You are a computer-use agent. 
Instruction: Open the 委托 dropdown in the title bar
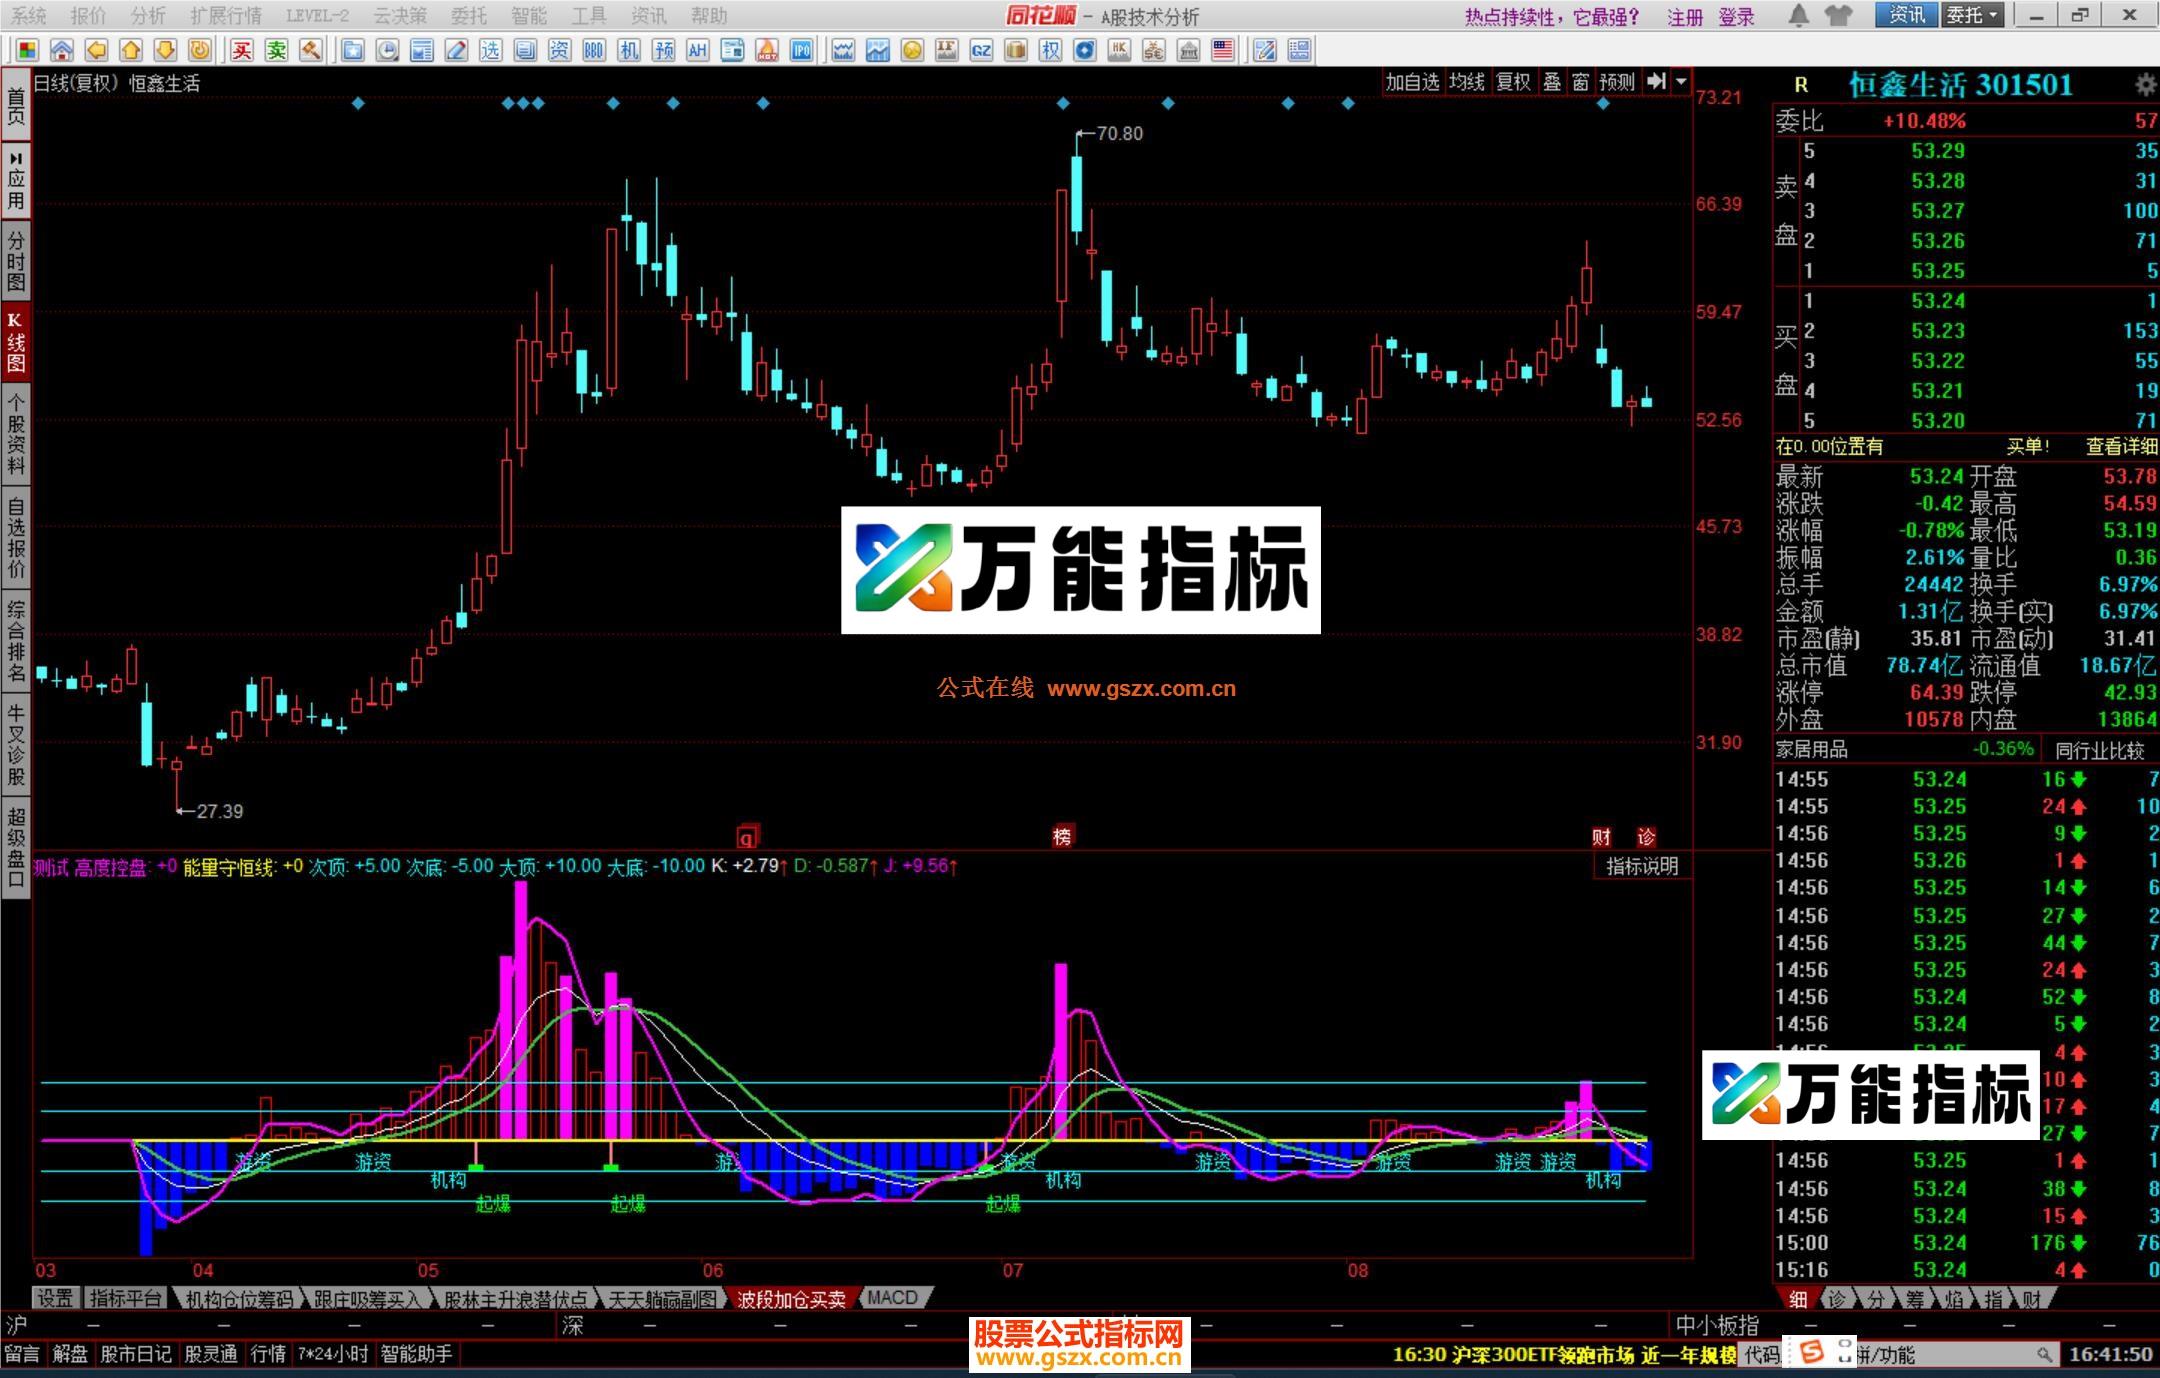pos(1973,15)
